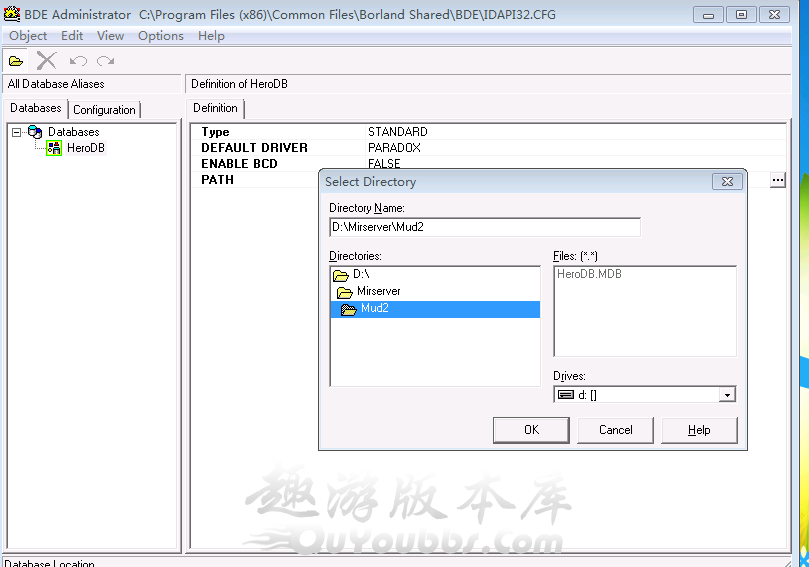Open the Drives dropdown arrow
The width and height of the screenshot is (809, 567).
(727, 395)
